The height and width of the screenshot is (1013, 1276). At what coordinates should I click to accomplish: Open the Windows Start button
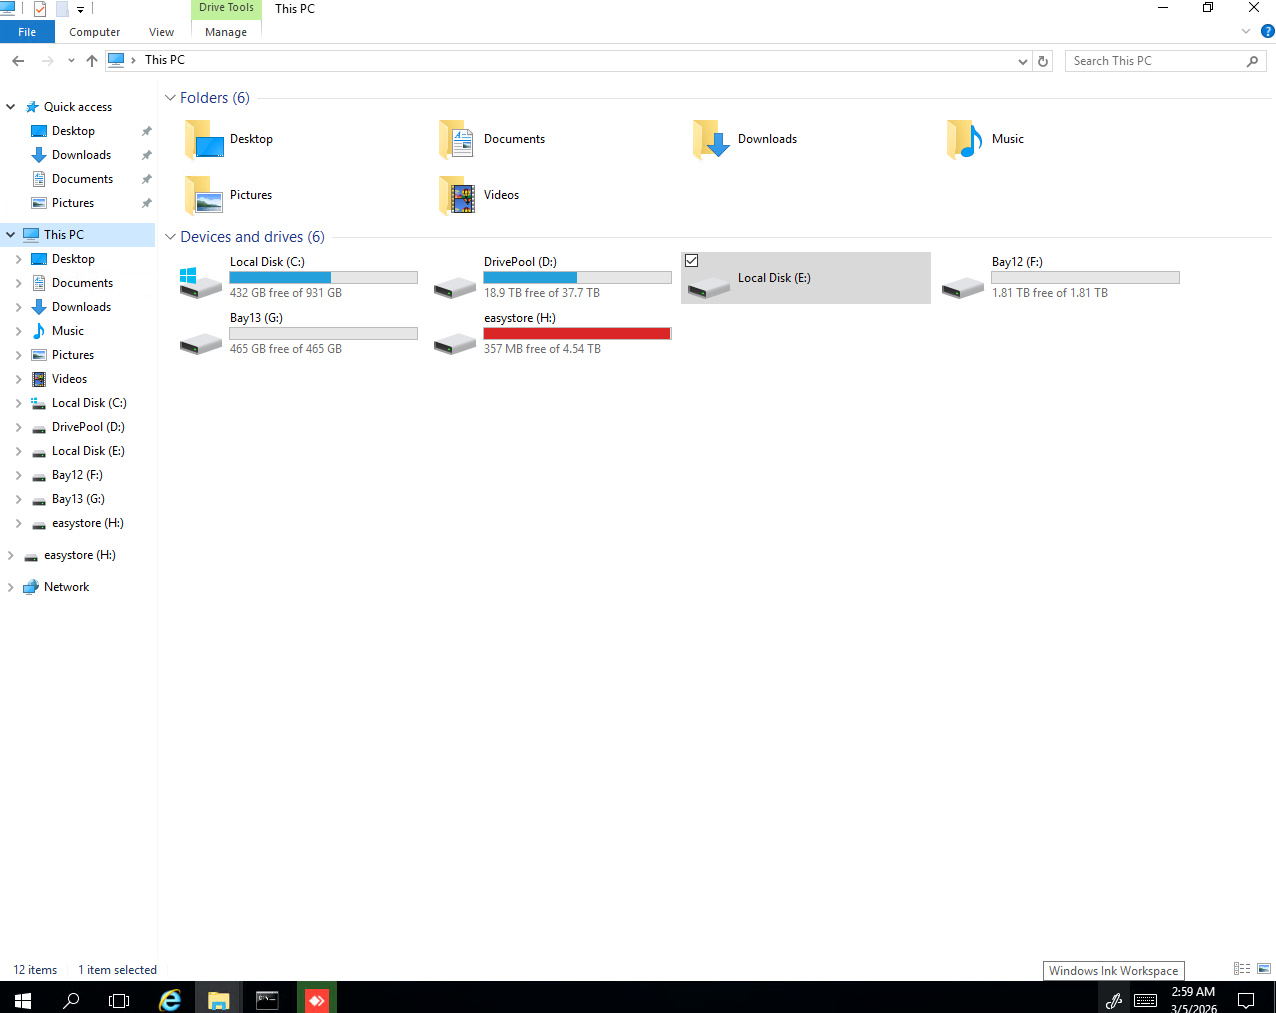pyautogui.click(x=23, y=999)
